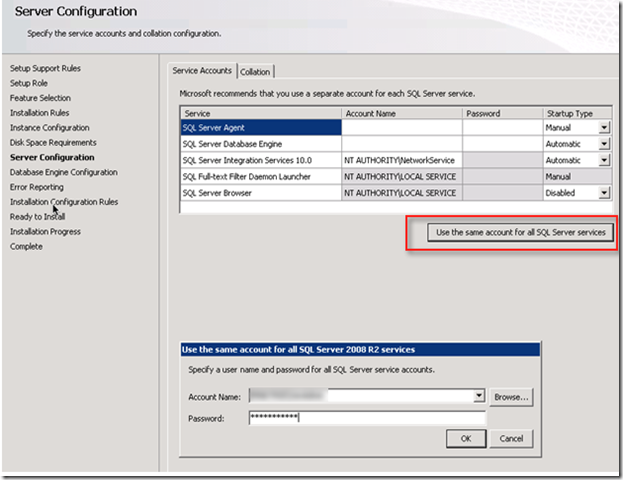Select the Service Accounts tab

pos(202,71)
